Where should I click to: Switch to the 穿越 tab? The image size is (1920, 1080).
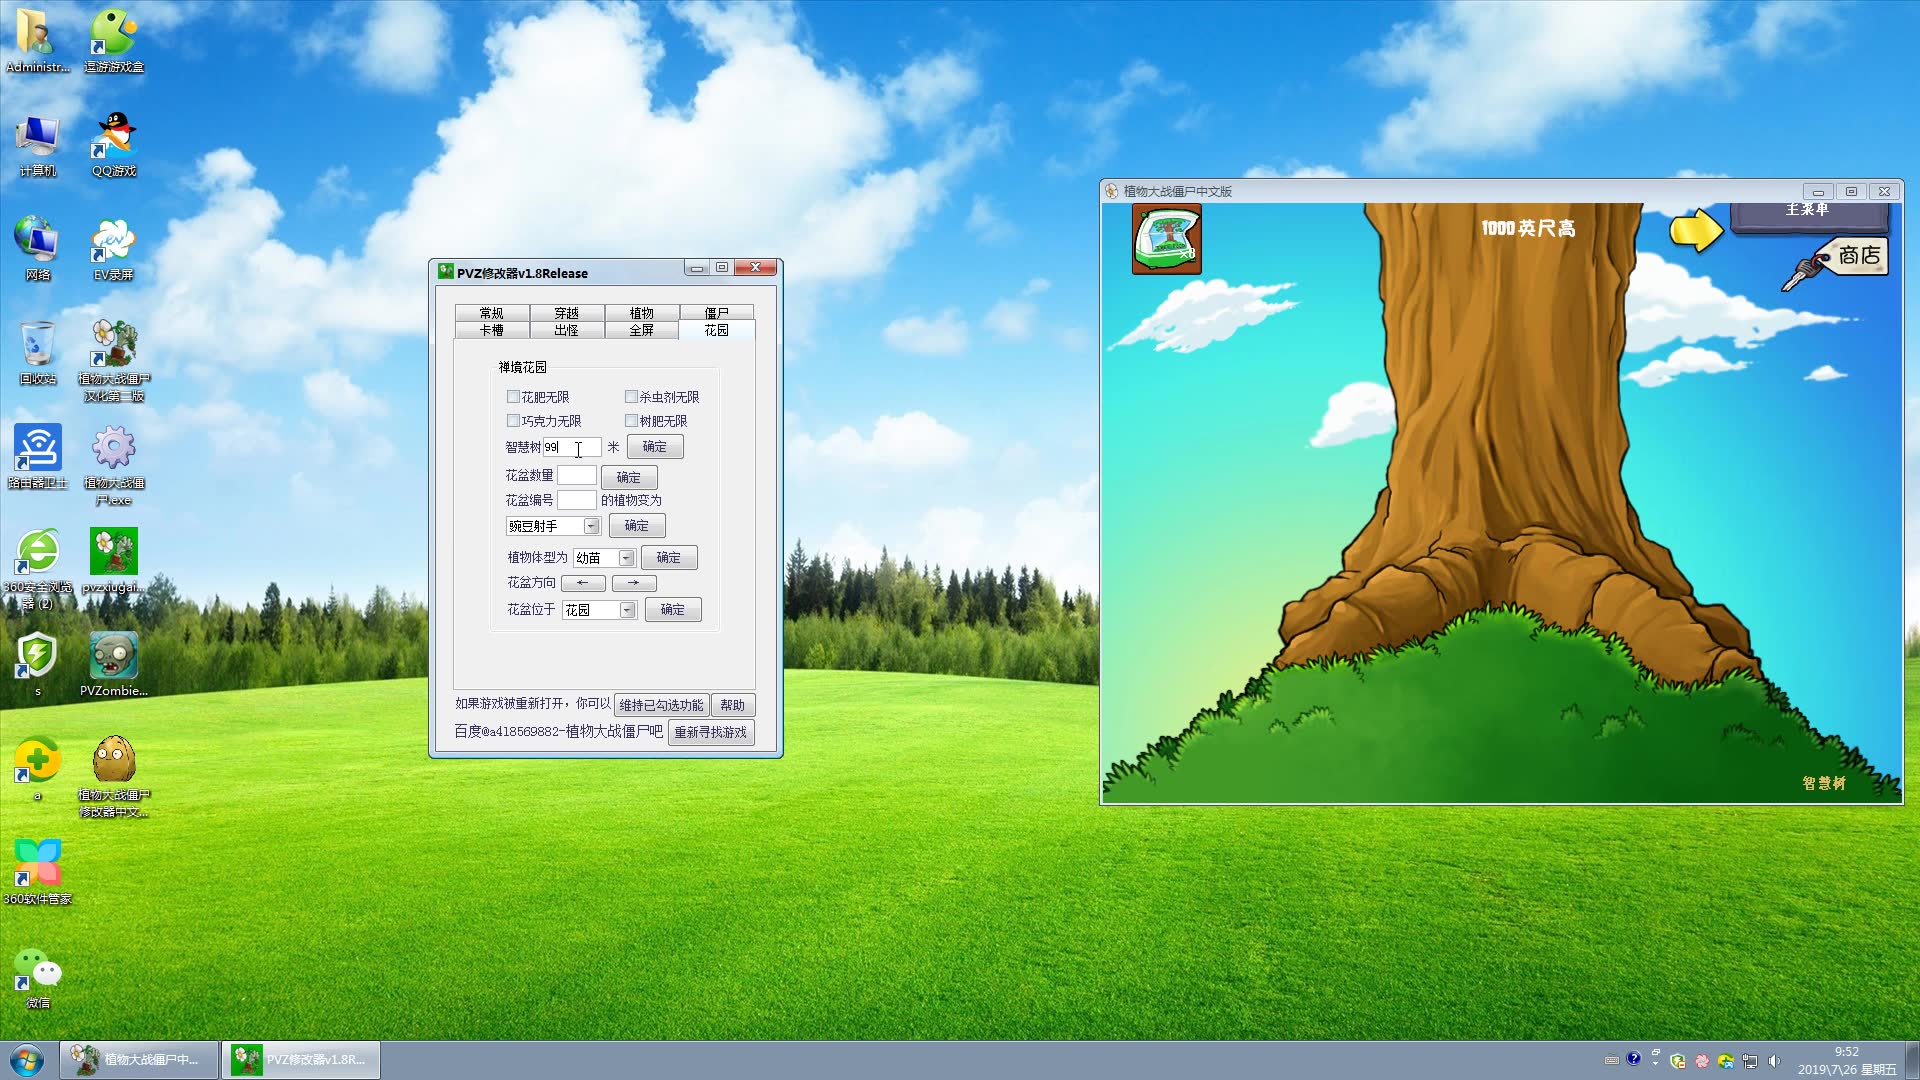(566, 313)
